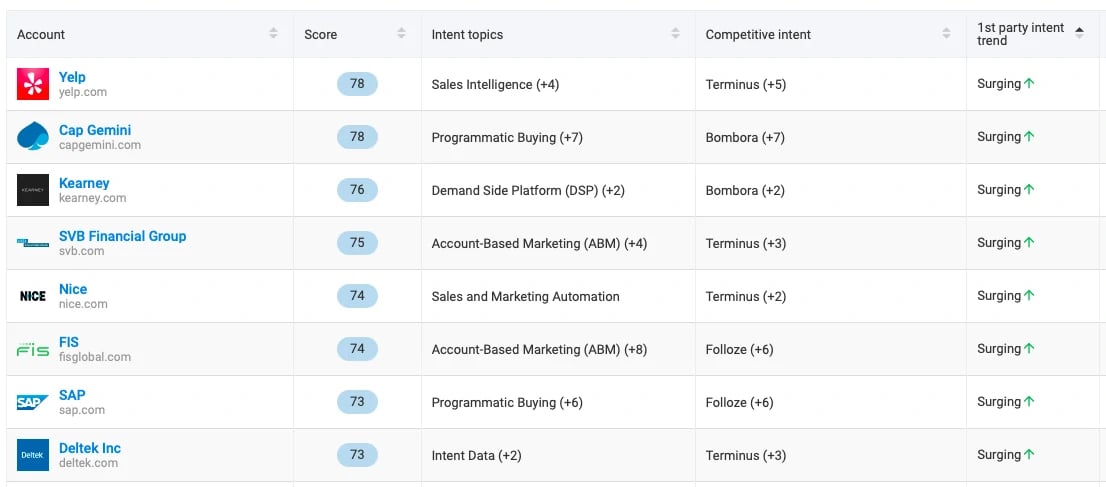Click the Account column header label

tap(41, 35)
